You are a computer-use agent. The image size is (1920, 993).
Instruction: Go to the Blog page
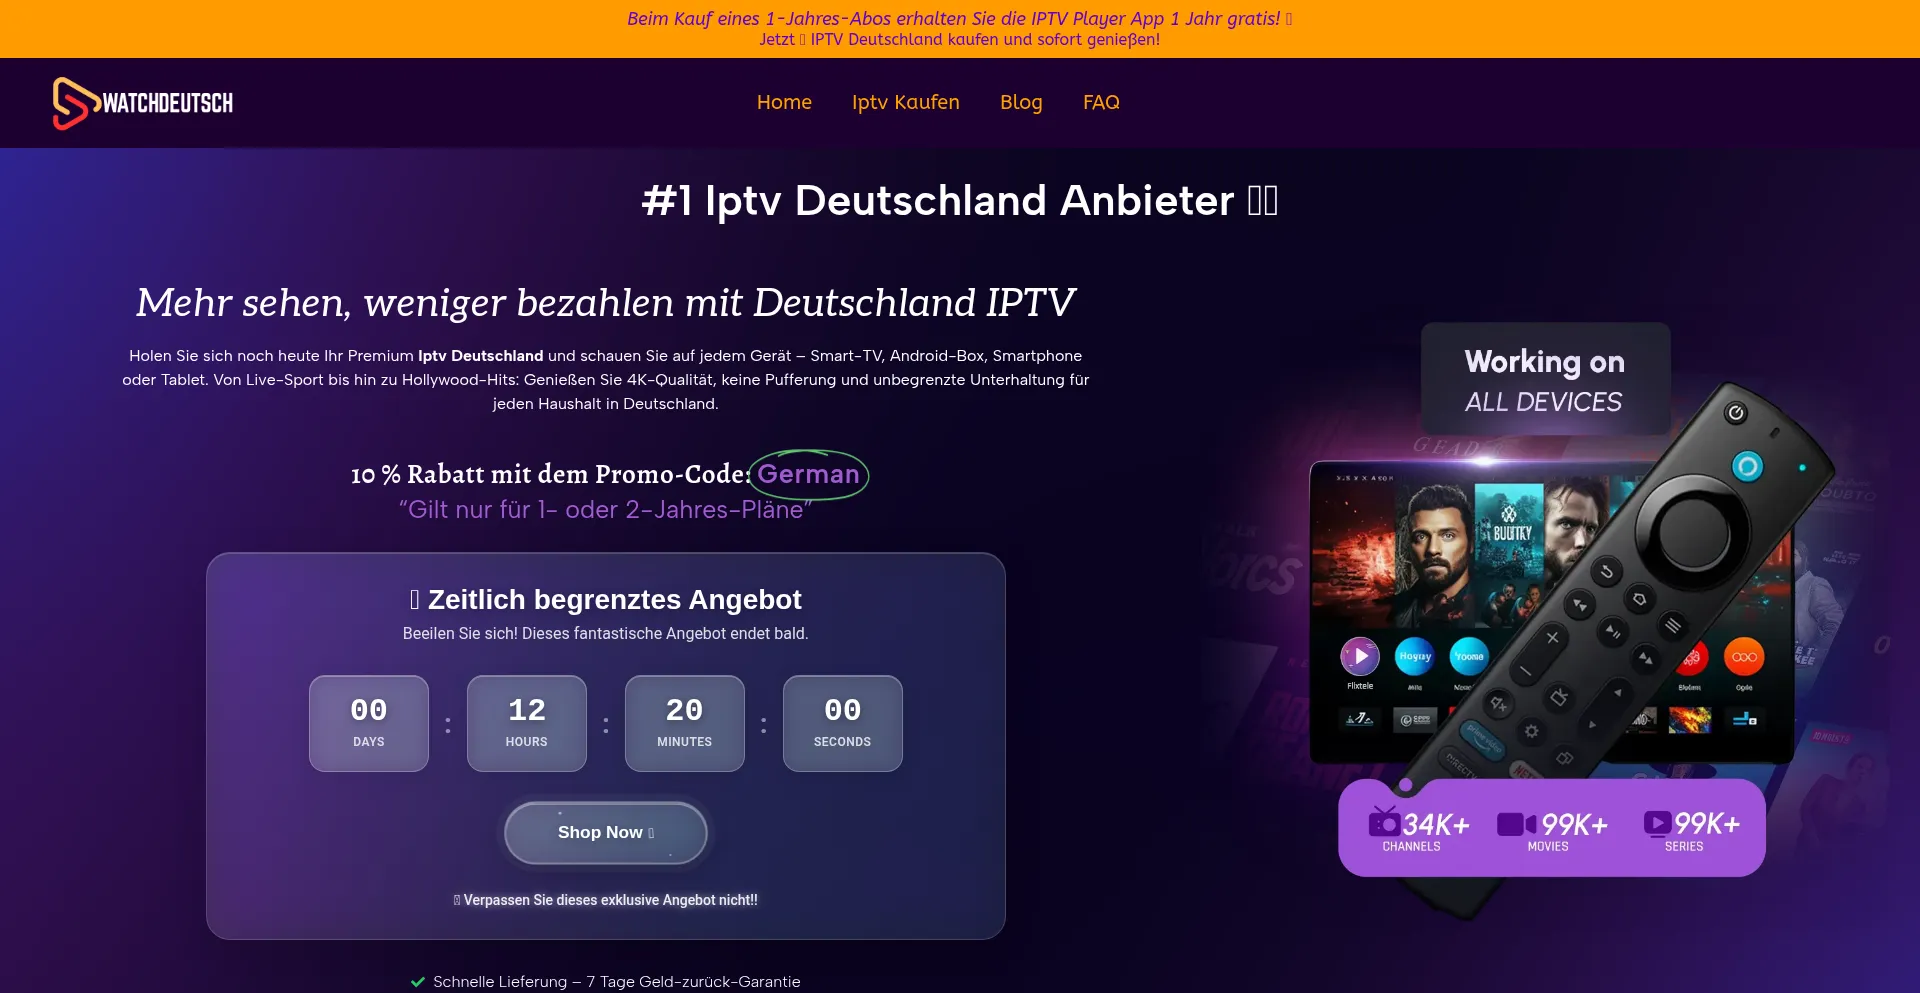click(x=1021, y=102)
